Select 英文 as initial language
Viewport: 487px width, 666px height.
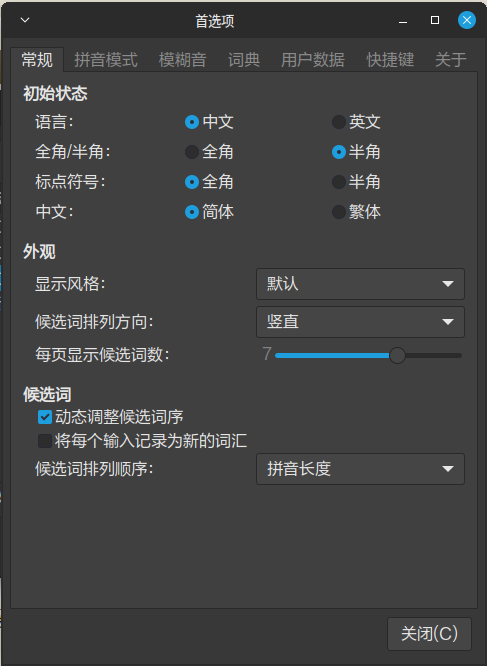tap(339, 122)
